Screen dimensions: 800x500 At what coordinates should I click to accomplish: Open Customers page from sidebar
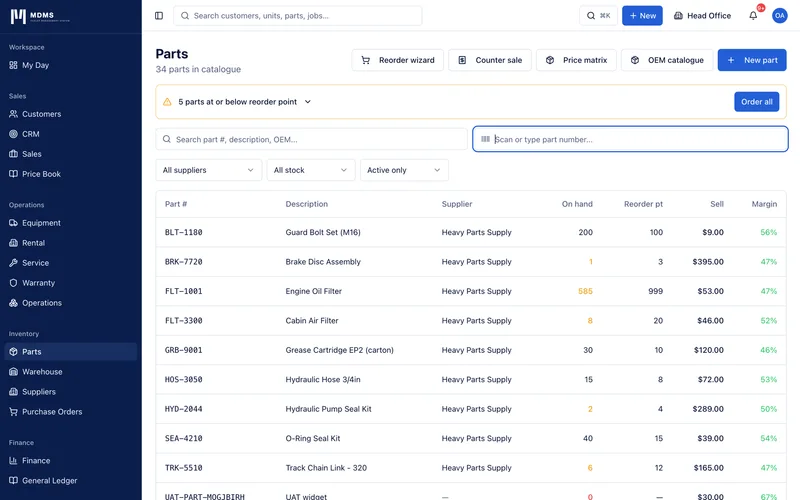point(70,114)
